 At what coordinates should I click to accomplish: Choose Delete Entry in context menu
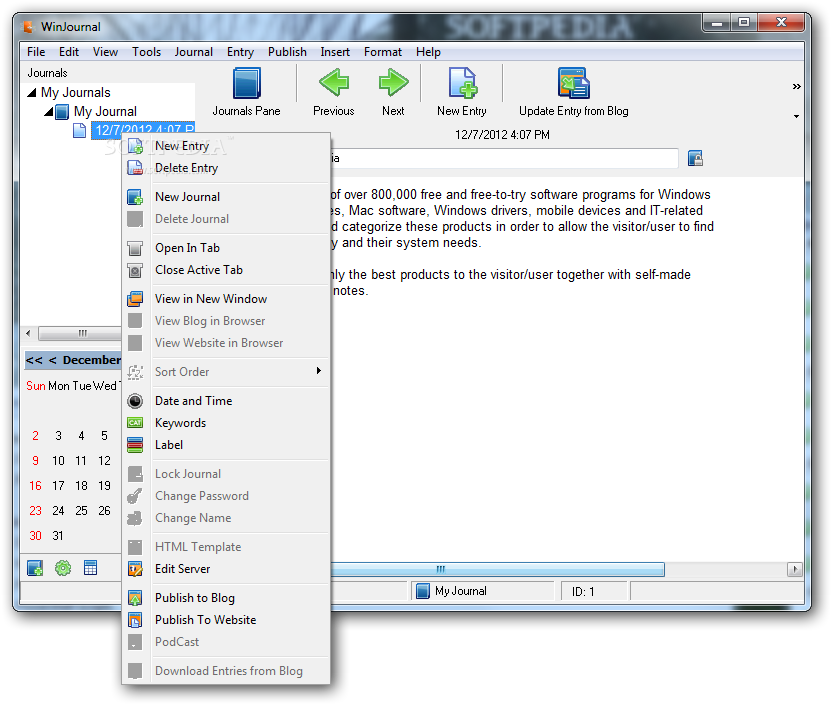[226, 168]
